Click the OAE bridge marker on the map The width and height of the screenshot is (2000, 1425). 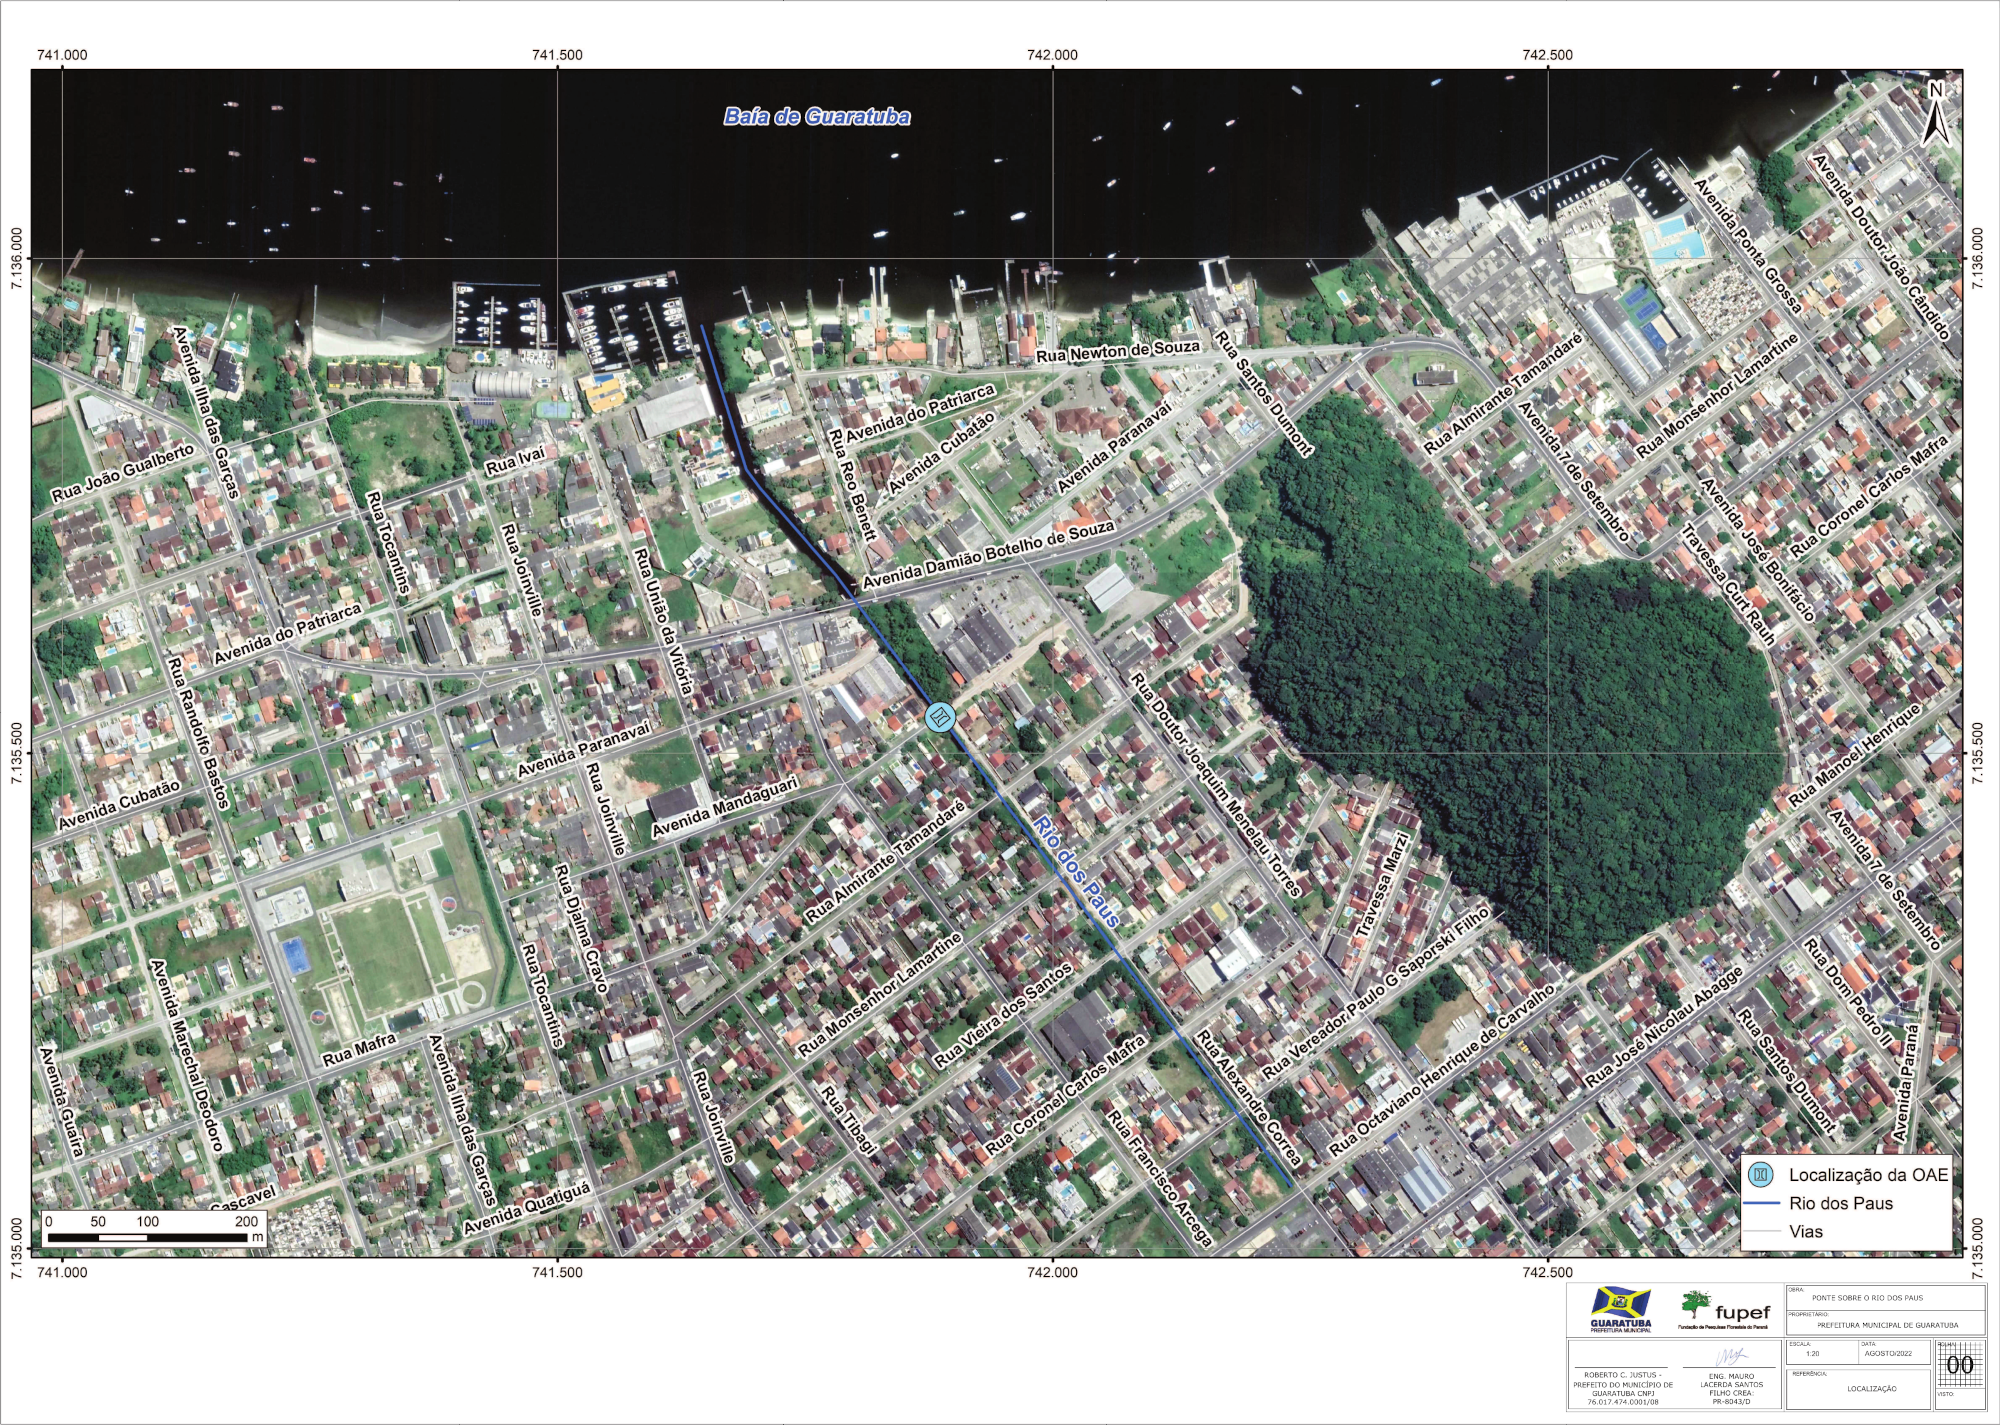[x=940, y=717]
